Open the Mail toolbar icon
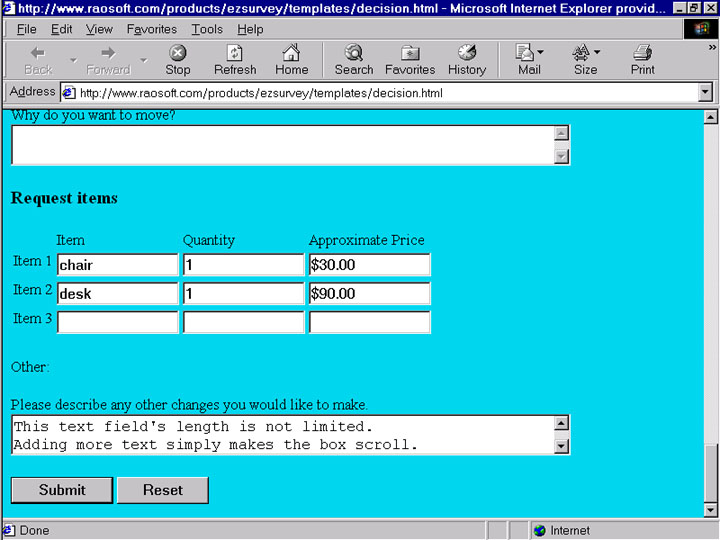The width and height of the screenshot is (720, 540). click(524, 53)
